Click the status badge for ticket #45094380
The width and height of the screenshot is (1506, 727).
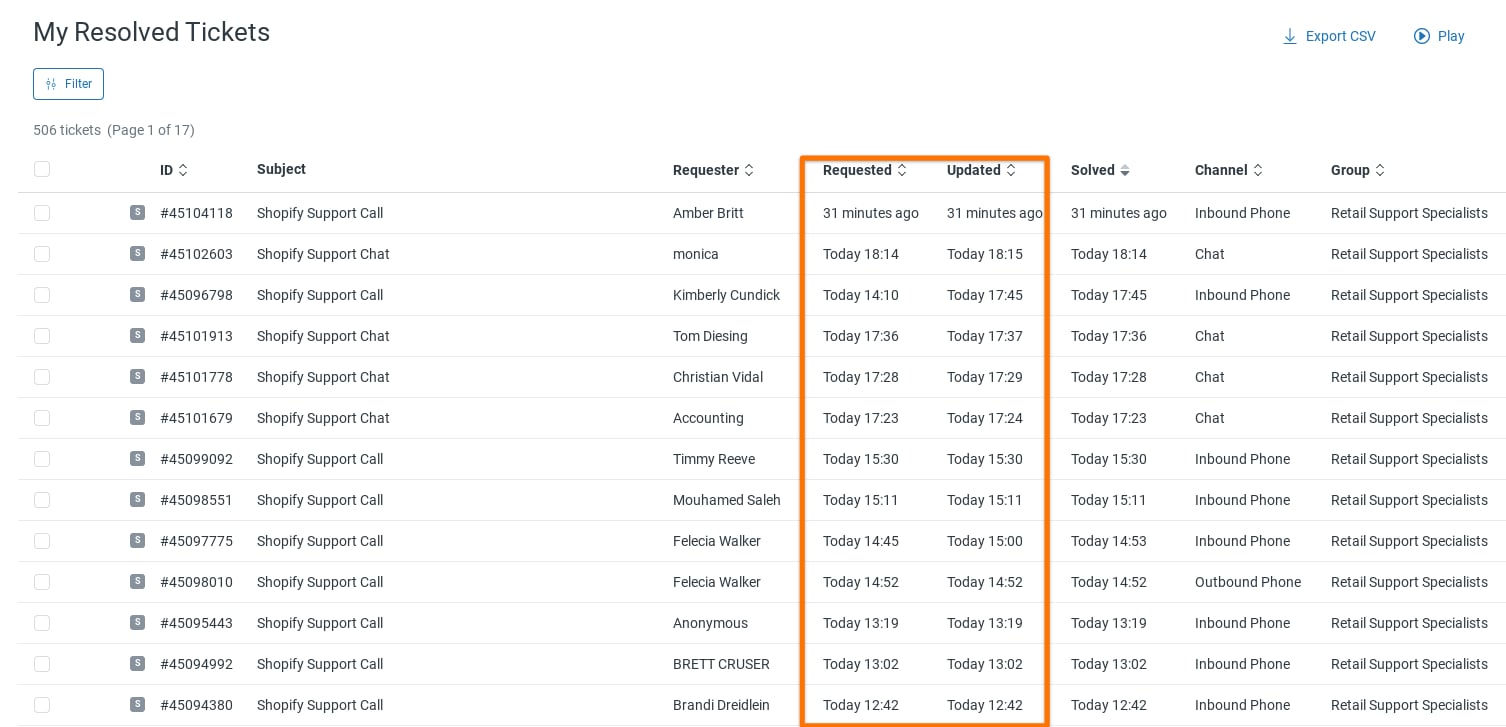point(137,704)
